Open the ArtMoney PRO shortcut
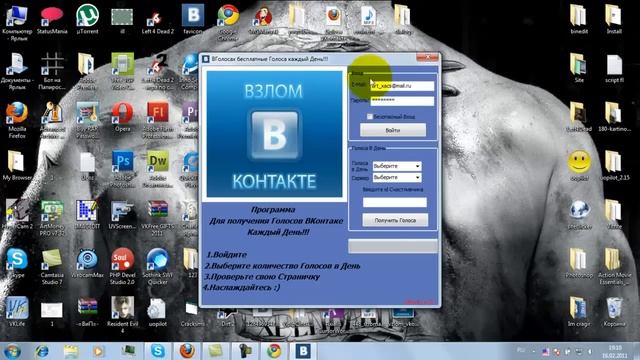The image size is (640, 360). coord(52,218)
